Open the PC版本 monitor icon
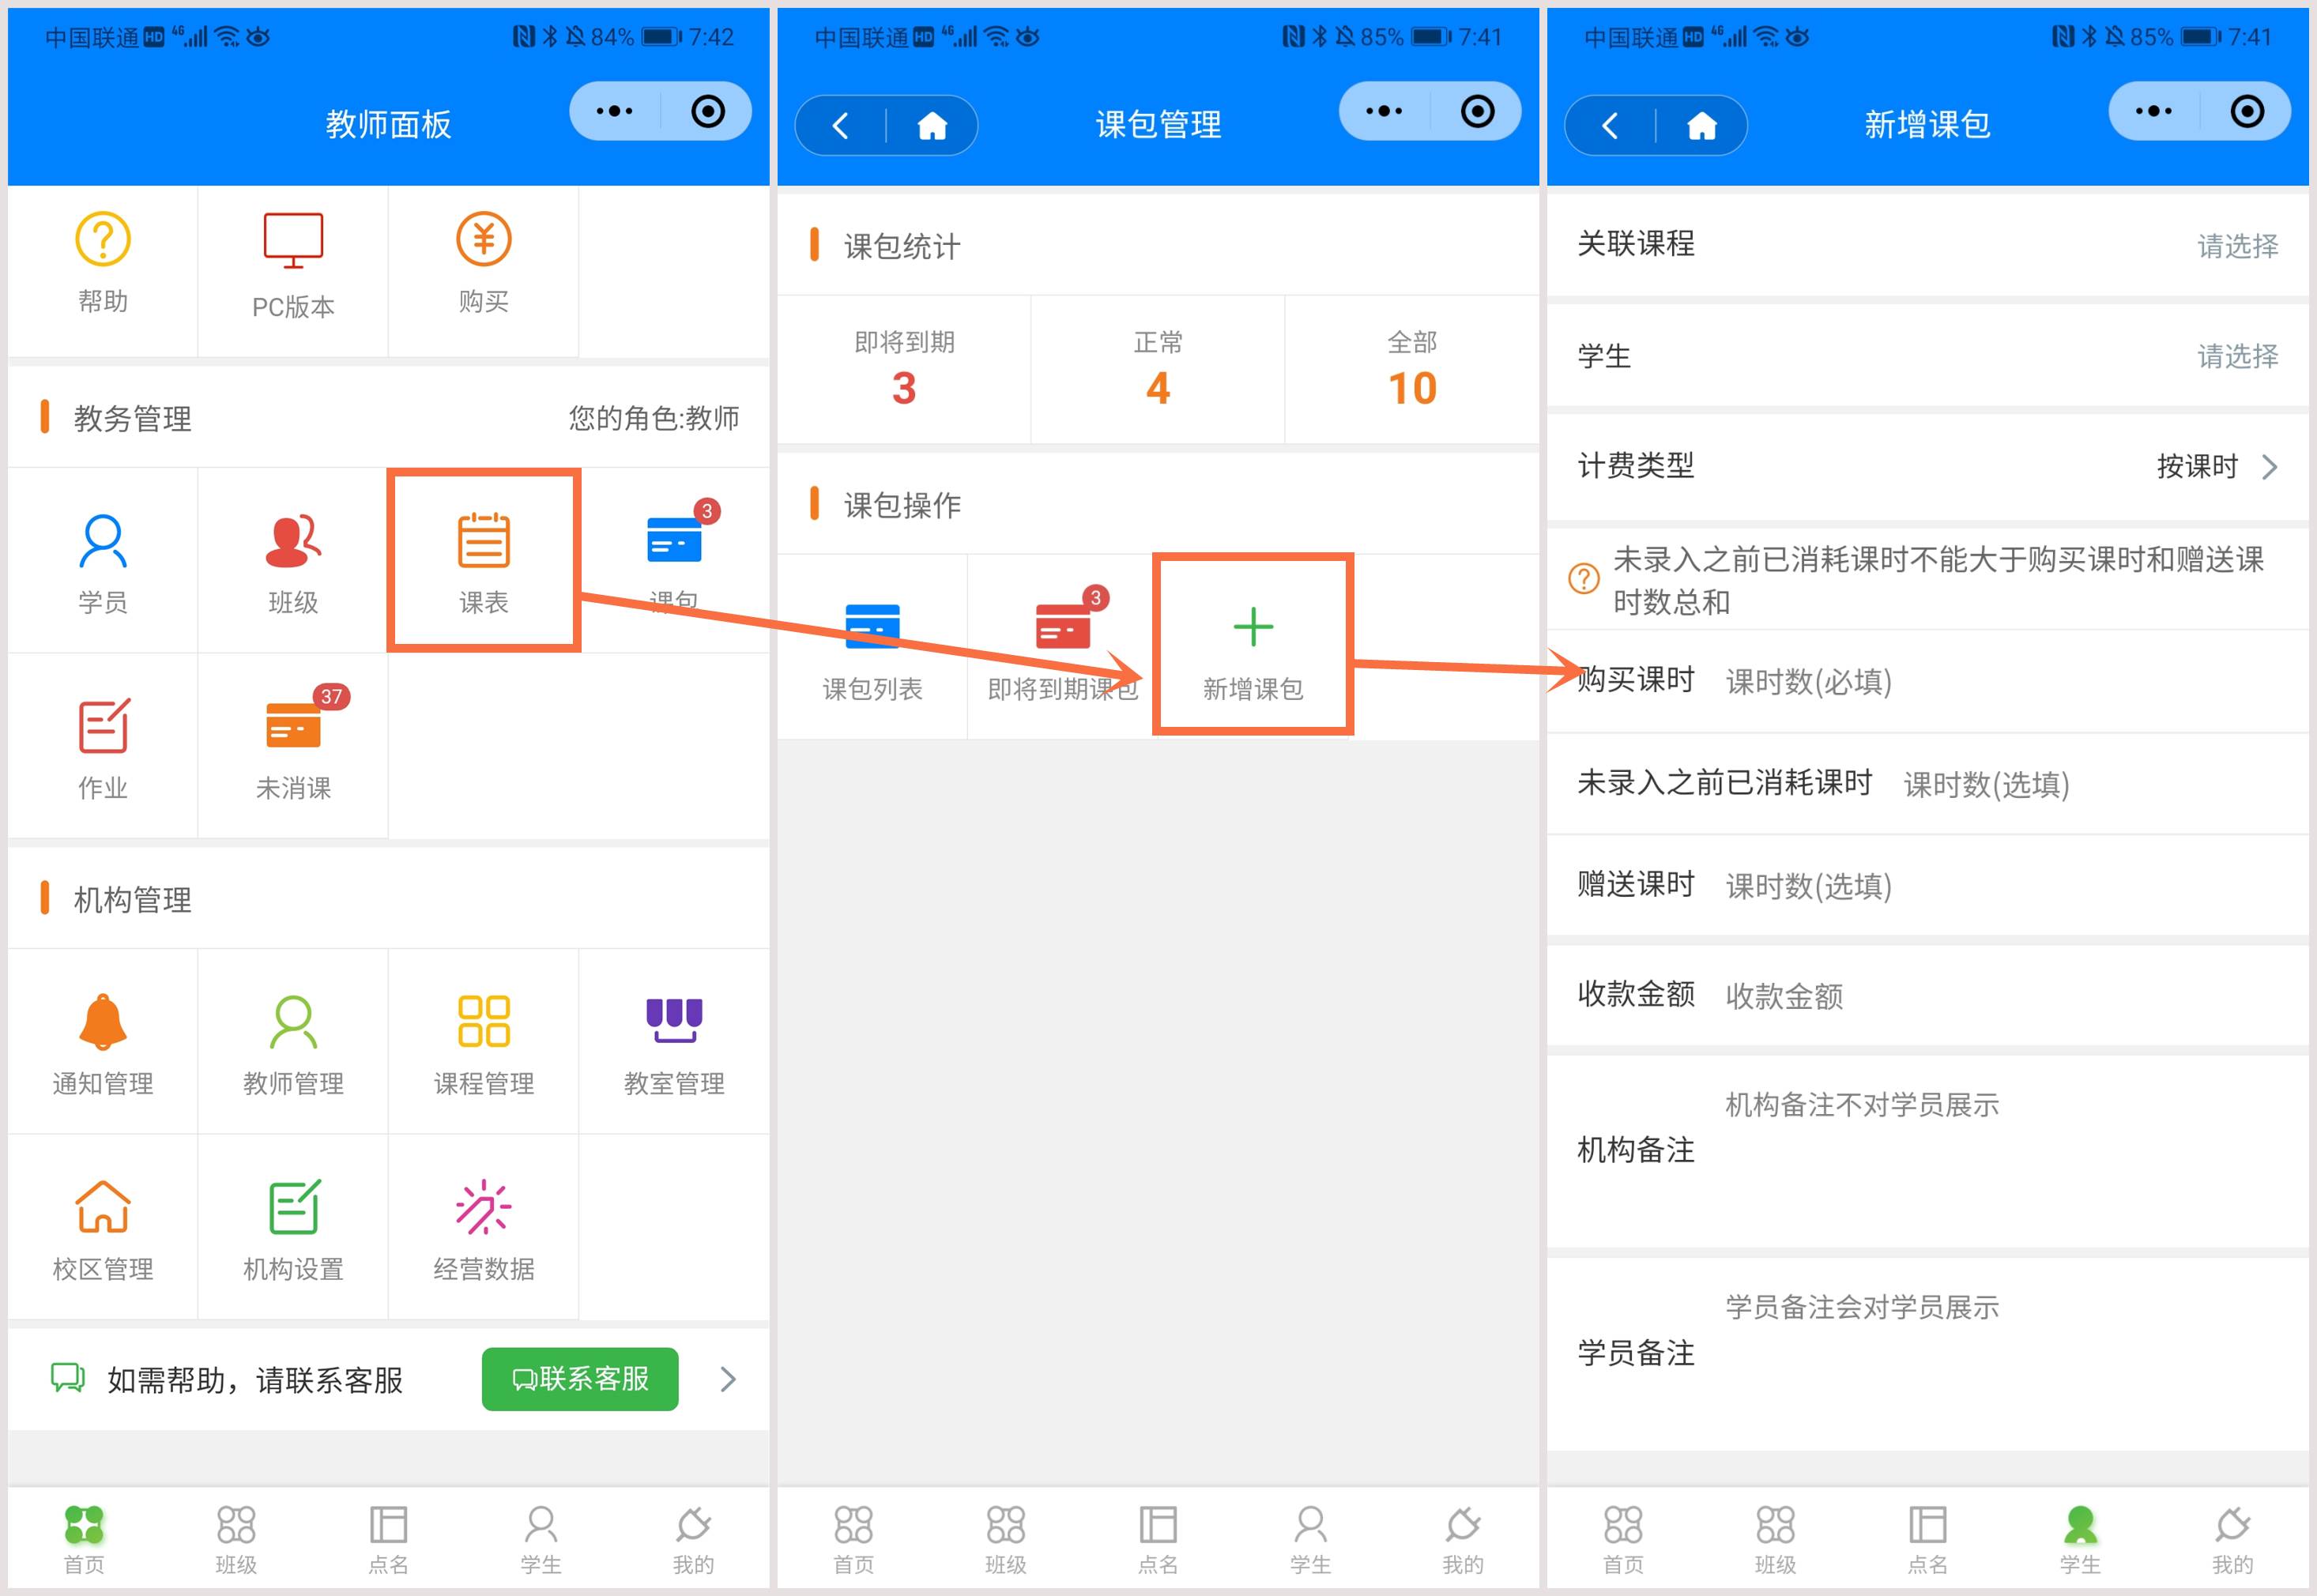 click(x=293, y=241)
